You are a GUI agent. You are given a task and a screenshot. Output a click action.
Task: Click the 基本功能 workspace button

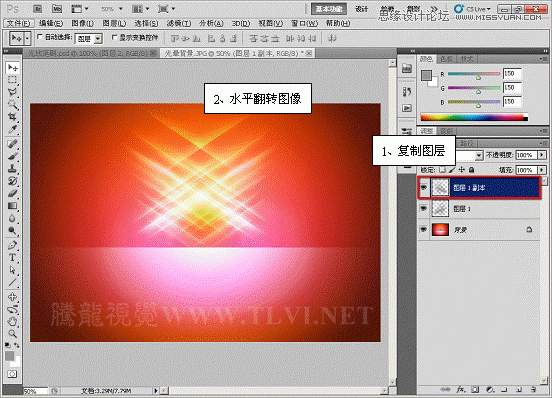329,9
